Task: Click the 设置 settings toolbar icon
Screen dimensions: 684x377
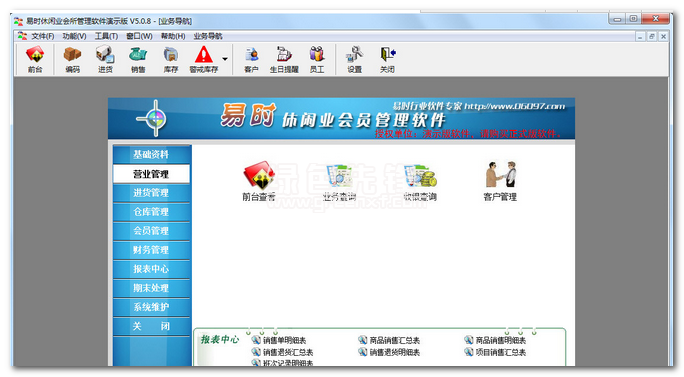Action: (355, 59)
